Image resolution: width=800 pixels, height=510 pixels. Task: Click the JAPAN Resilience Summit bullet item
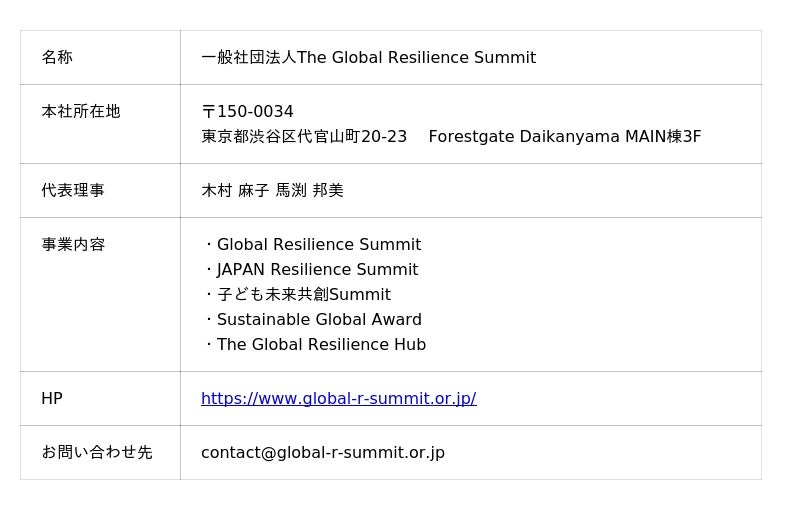(x=317, y=270)
